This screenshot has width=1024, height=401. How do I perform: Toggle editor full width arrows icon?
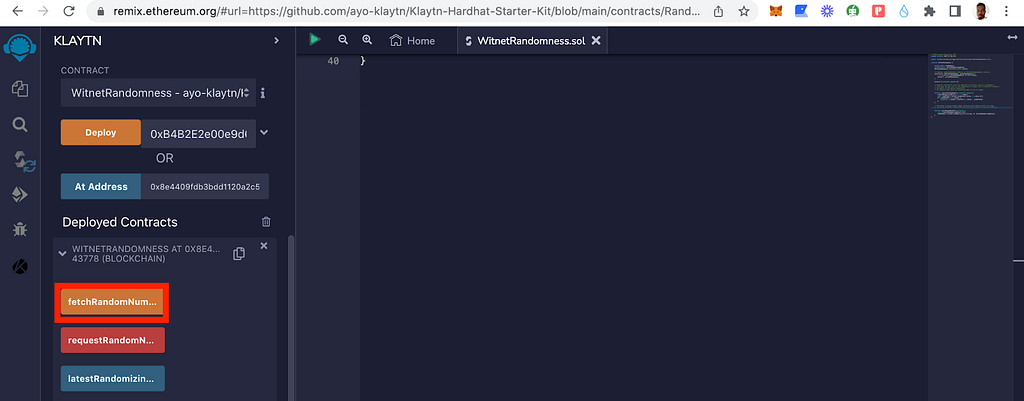(1013, 38)
